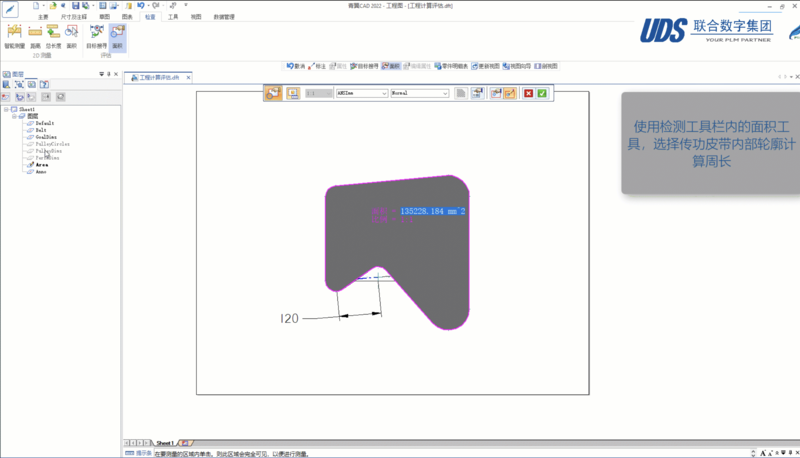Click 更新视图 update views button
800x458 pixels.
pos(485,66)
